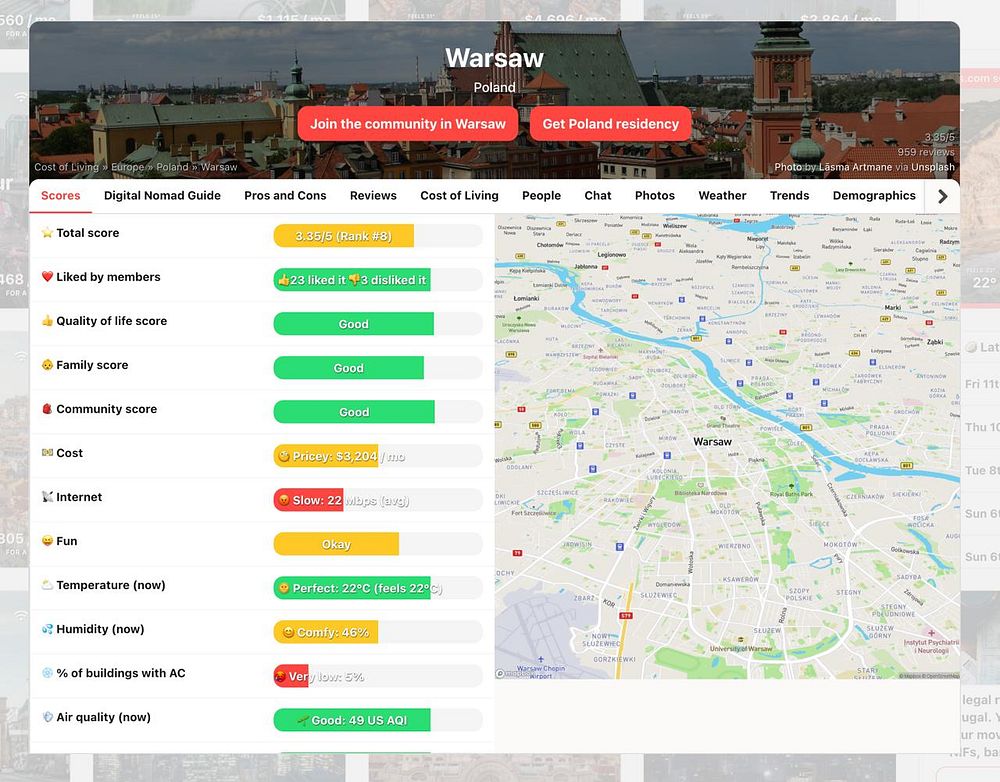Viewport: 1000px width, 782px height.
Task: Click the % of buildings with AC label
Action: tap(121, 673)
